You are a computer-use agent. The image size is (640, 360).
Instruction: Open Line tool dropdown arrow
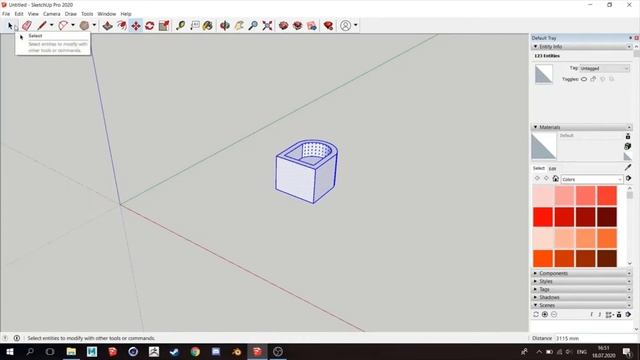click(x=51, y=25)
